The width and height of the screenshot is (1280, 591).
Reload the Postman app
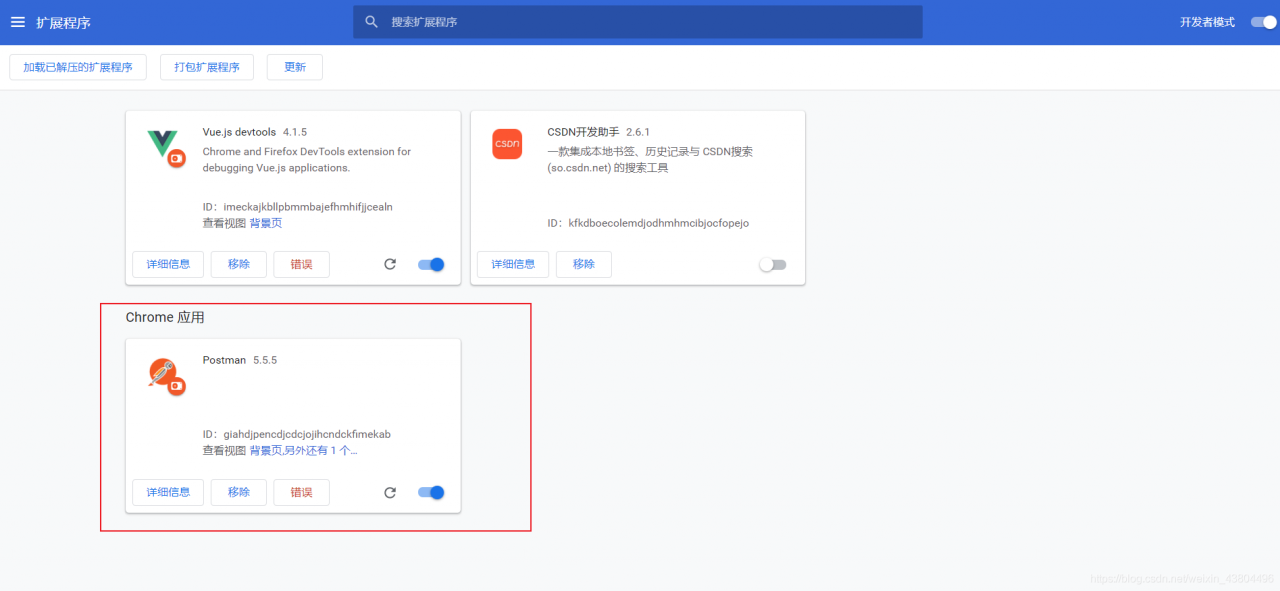click(390, 492)
